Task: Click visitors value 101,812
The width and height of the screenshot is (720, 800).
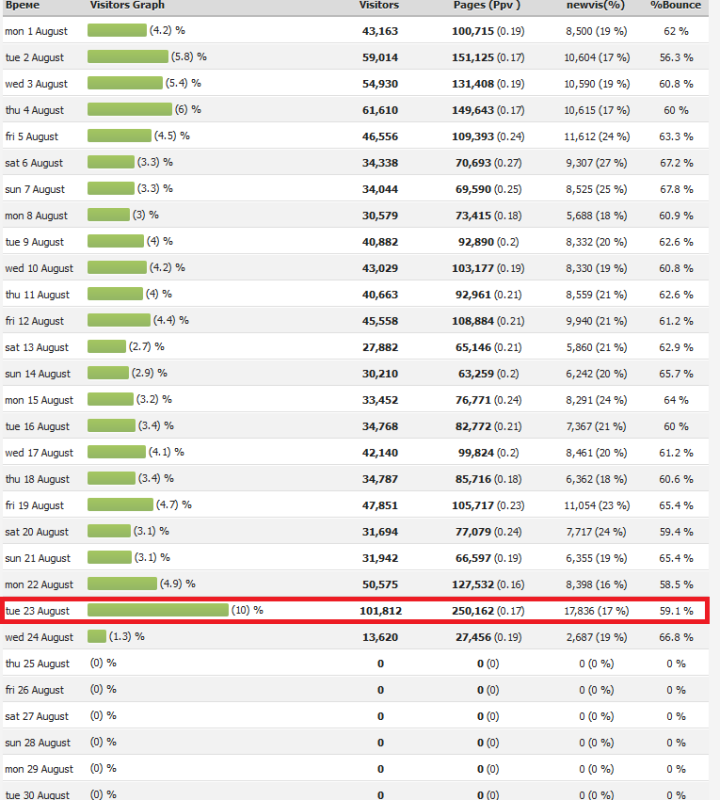Action: 380,611
